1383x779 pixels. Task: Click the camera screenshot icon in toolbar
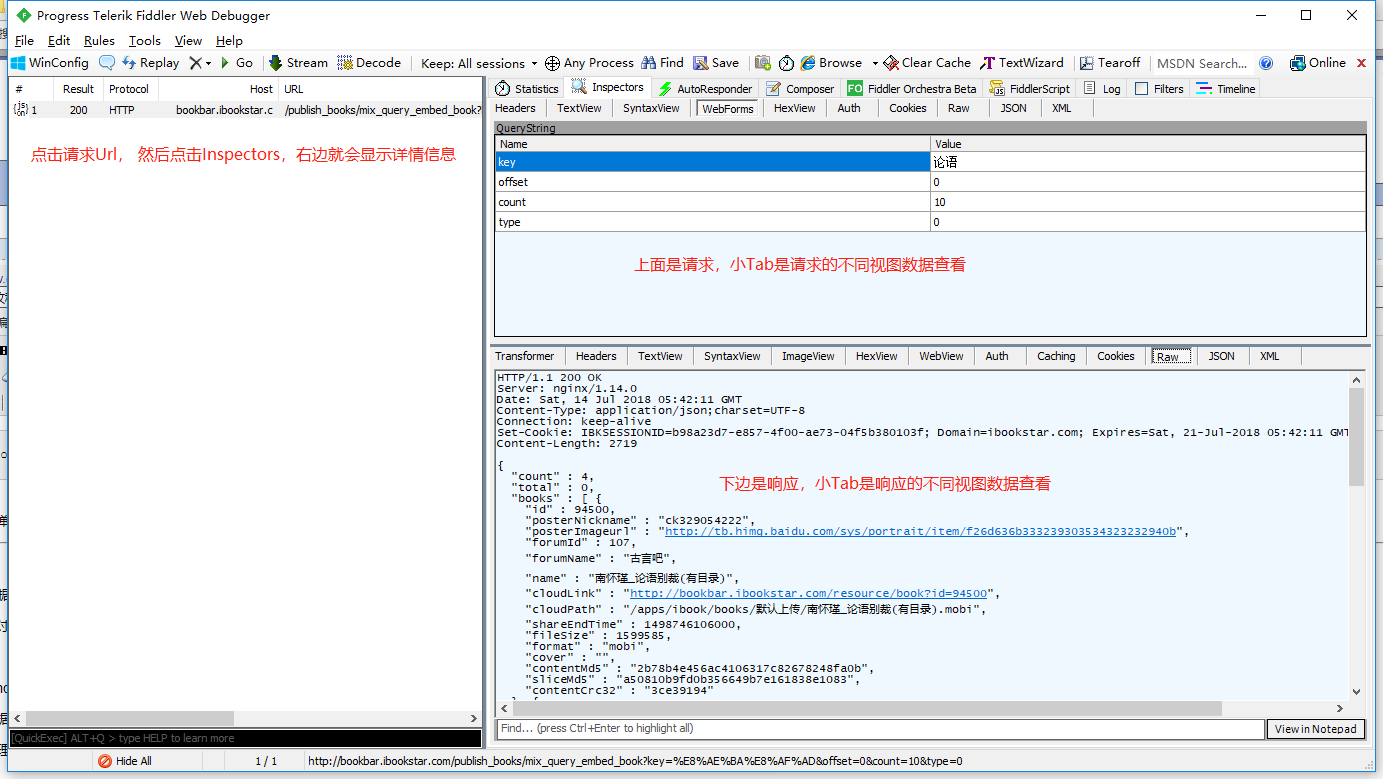pyautogui.click(x=763, y=63)
